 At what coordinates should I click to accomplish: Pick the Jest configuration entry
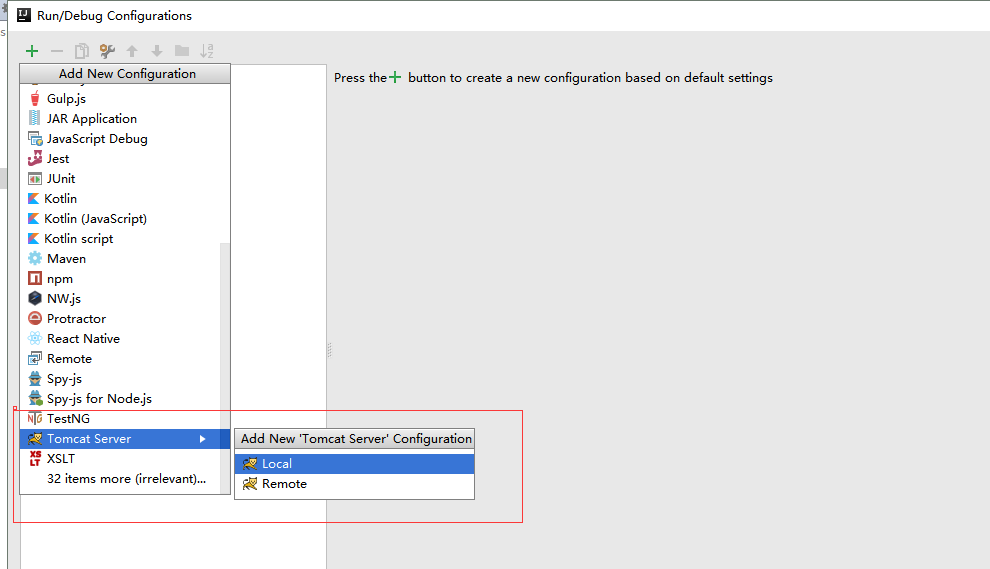pos(125,159)
